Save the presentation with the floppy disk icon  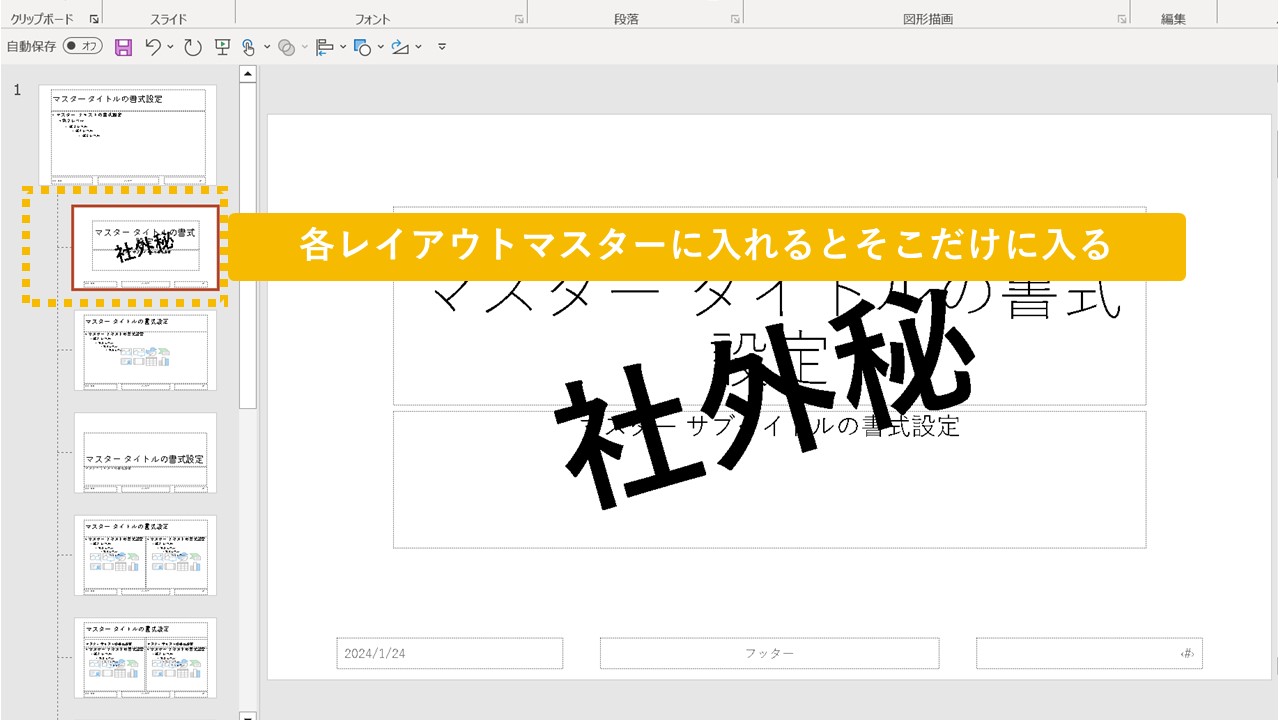tap(124, 46)
